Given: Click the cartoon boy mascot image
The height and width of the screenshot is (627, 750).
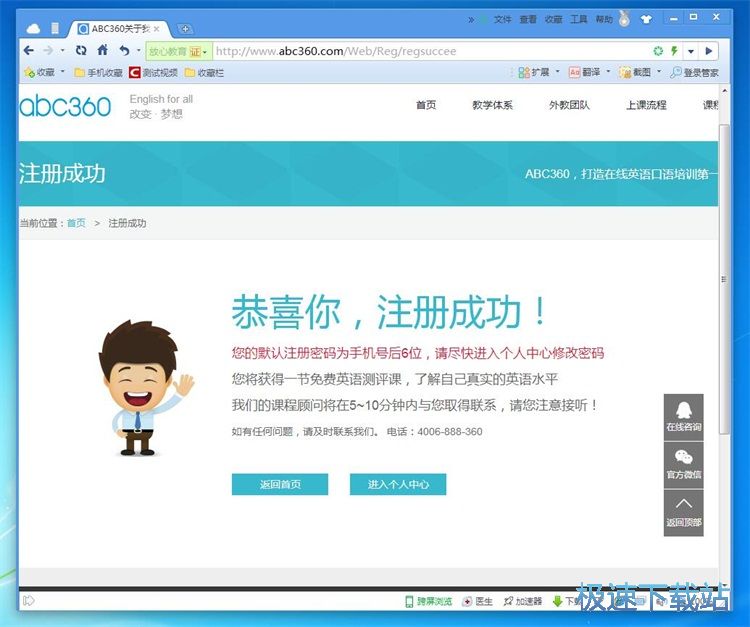Looking at the screenshot, I should 146,387.
